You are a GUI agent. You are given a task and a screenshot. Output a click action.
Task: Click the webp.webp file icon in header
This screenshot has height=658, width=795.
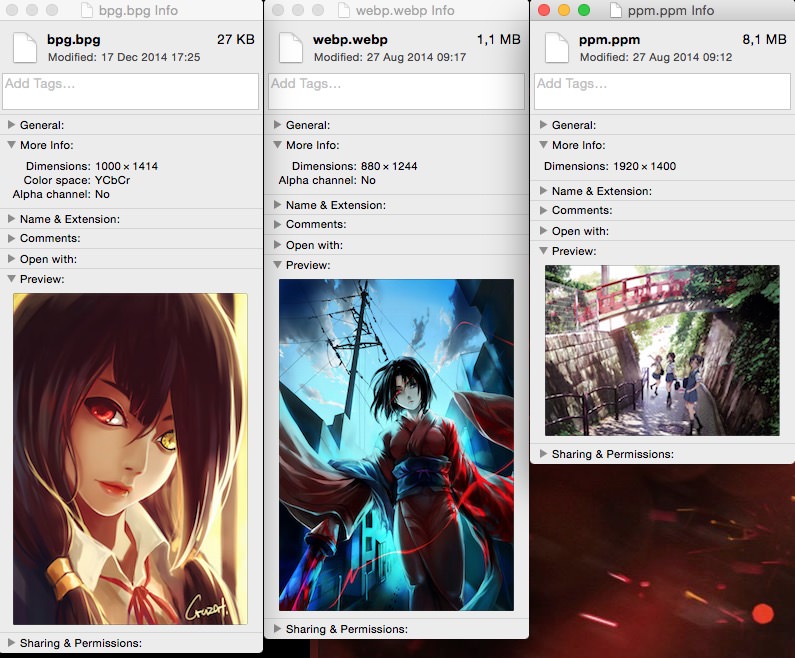(291, 47)
